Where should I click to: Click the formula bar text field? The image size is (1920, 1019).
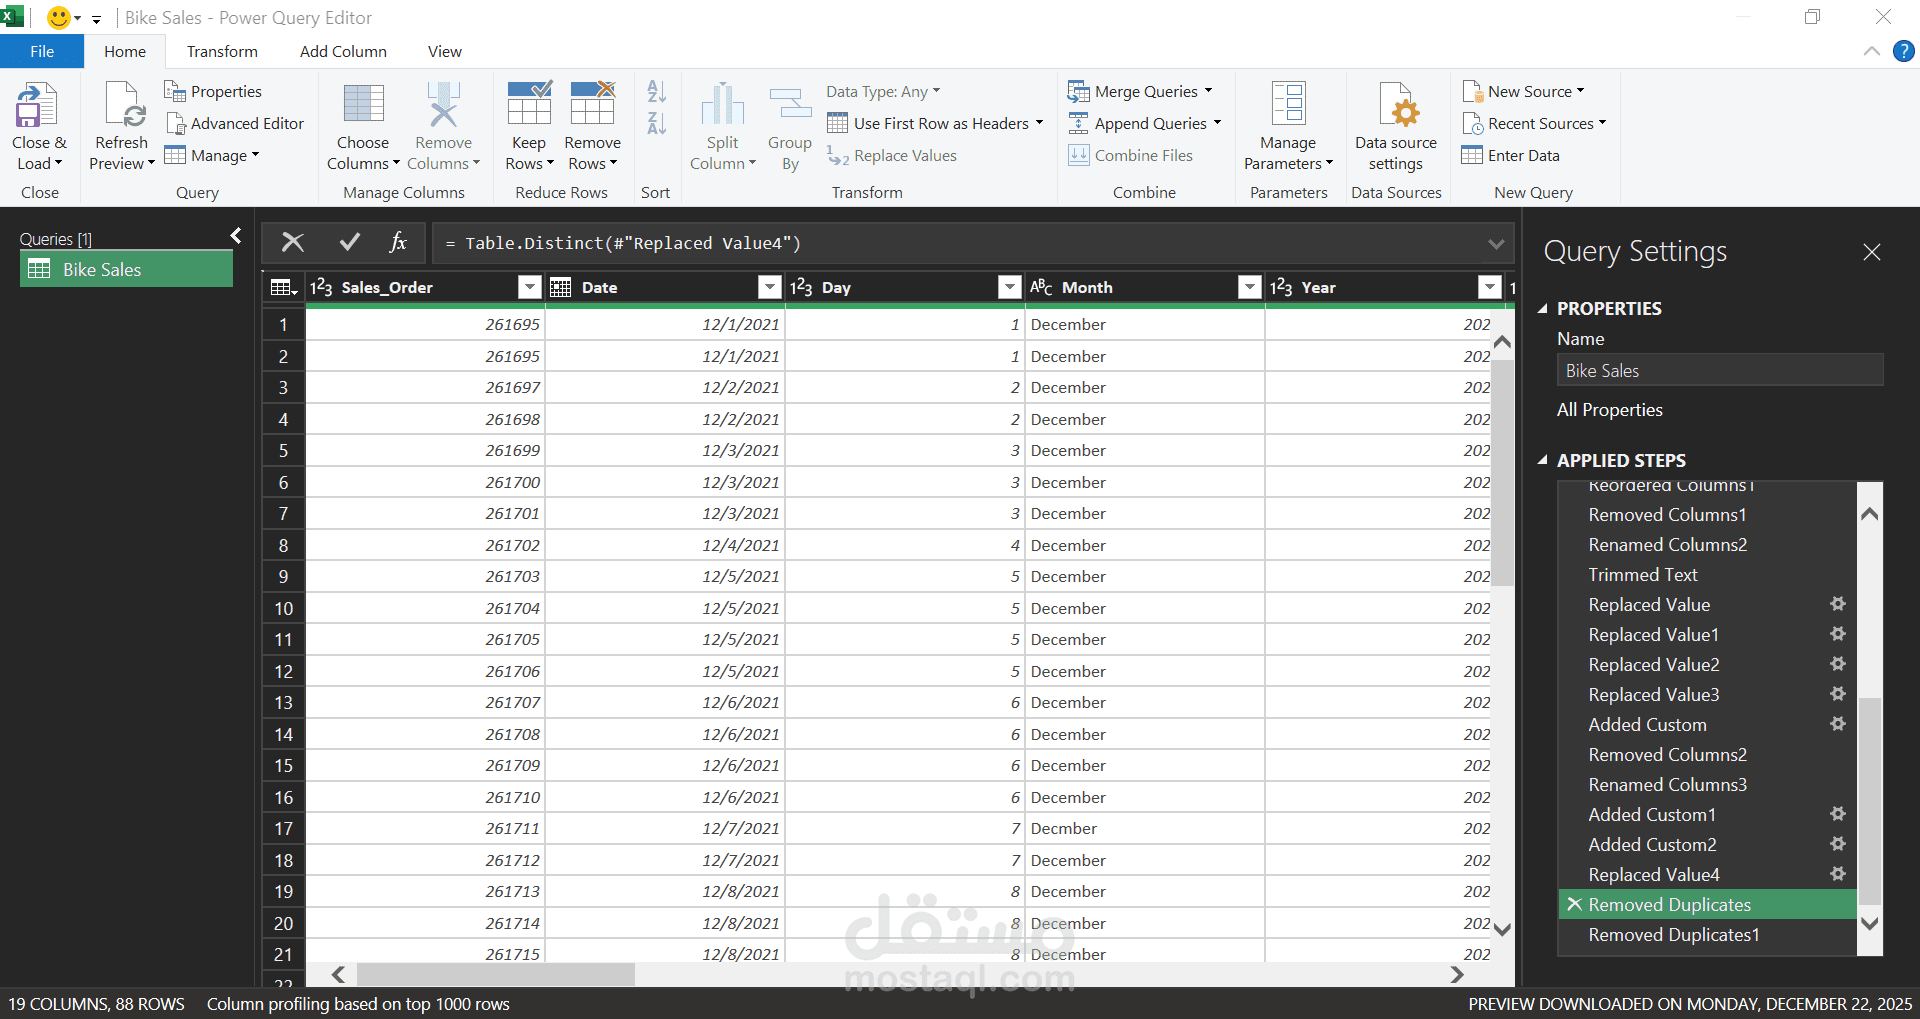(x=959, y=243)
